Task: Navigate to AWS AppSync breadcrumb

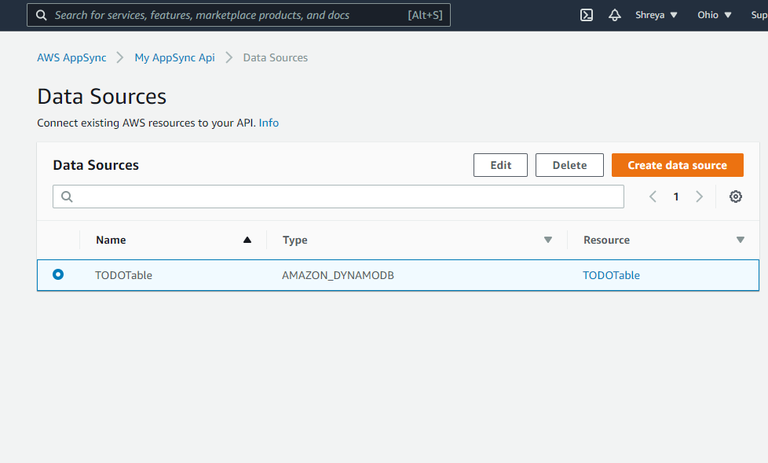Action: click(x=72, y=58)
